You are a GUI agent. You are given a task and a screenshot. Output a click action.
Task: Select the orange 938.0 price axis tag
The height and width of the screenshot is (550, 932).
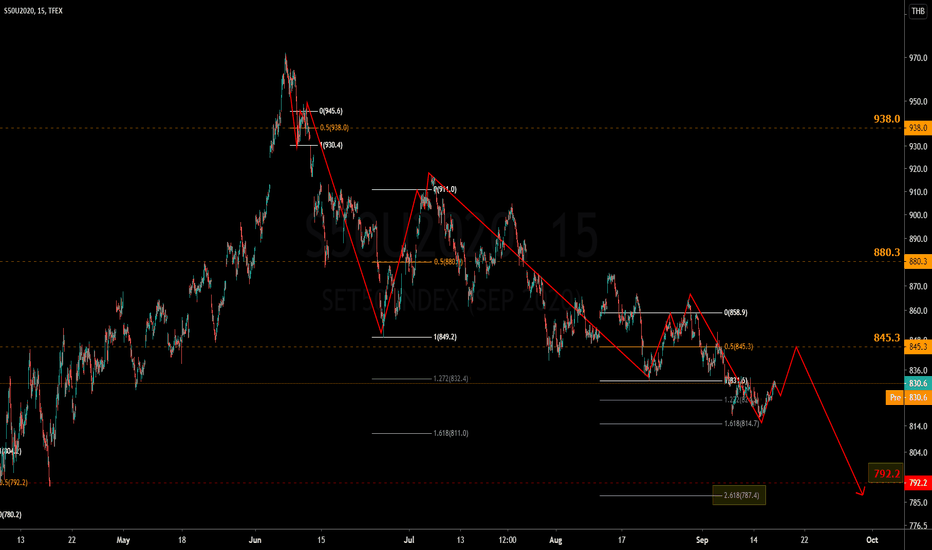click(918, 128)
